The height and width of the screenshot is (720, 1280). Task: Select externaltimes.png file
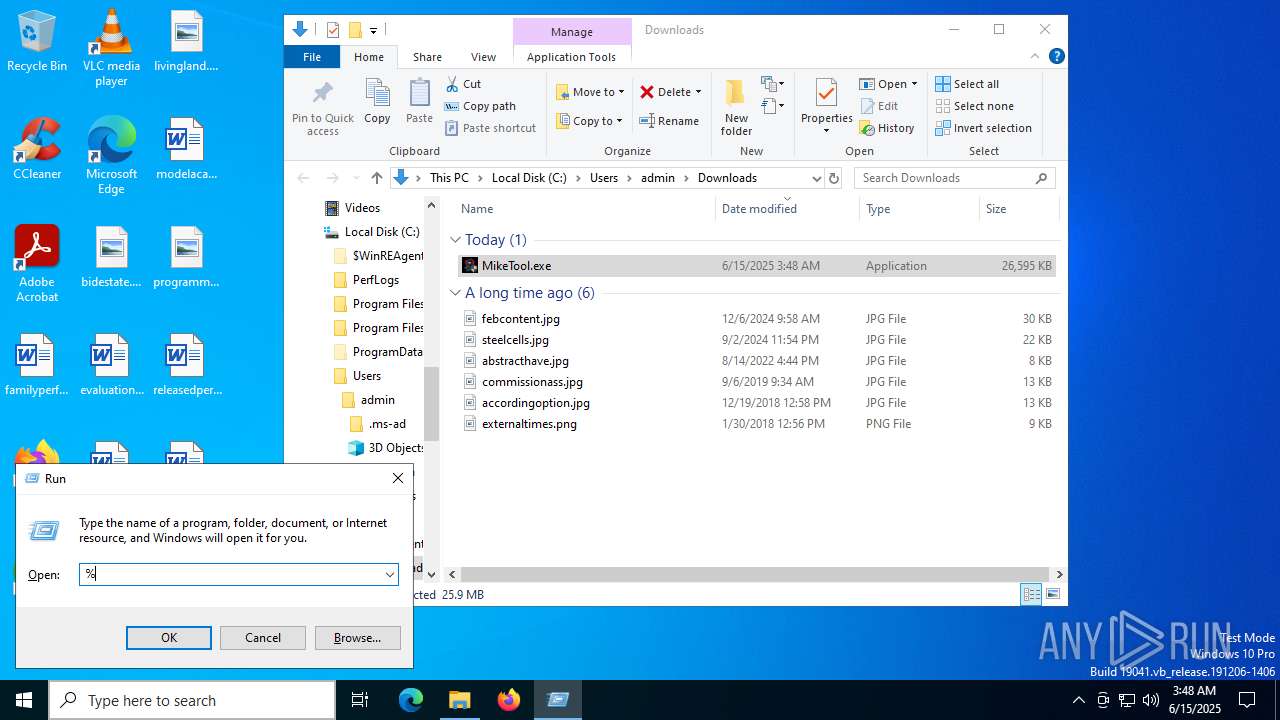pos(529,424)
